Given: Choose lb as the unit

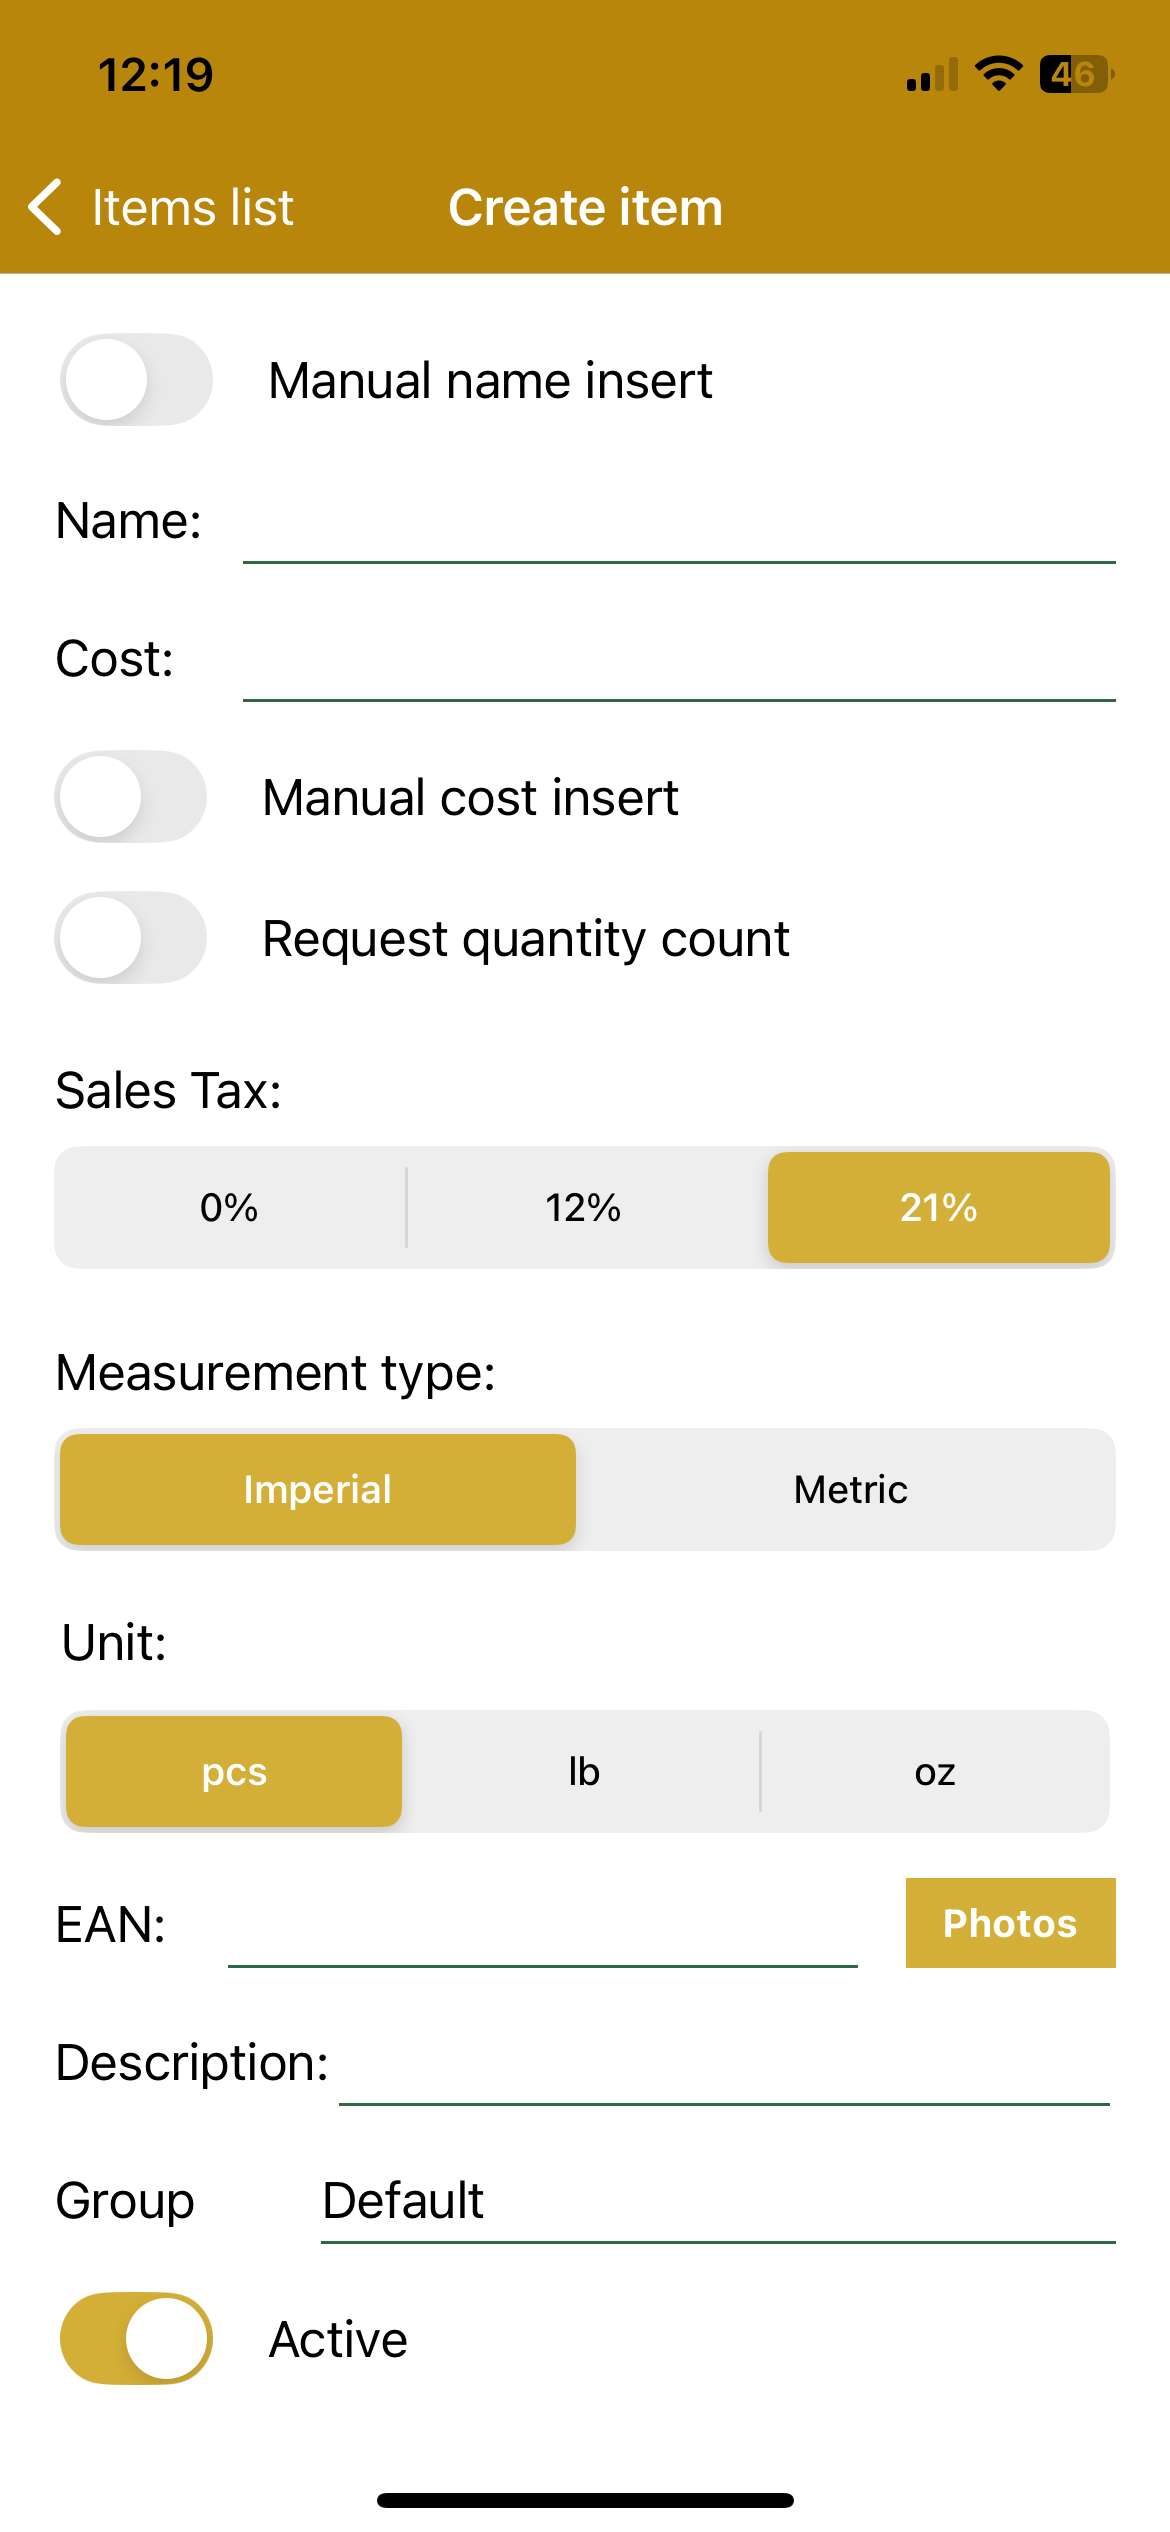Looking at the screenshot, I should [584, 1771].
